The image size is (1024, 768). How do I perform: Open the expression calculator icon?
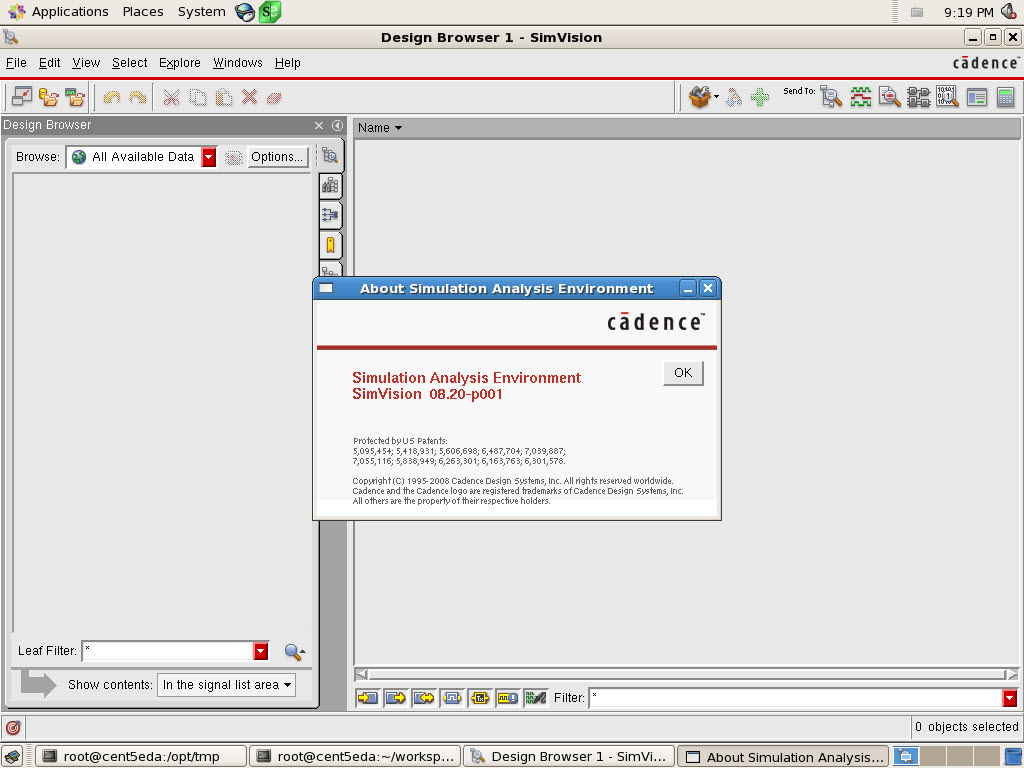pos(1006,97)
